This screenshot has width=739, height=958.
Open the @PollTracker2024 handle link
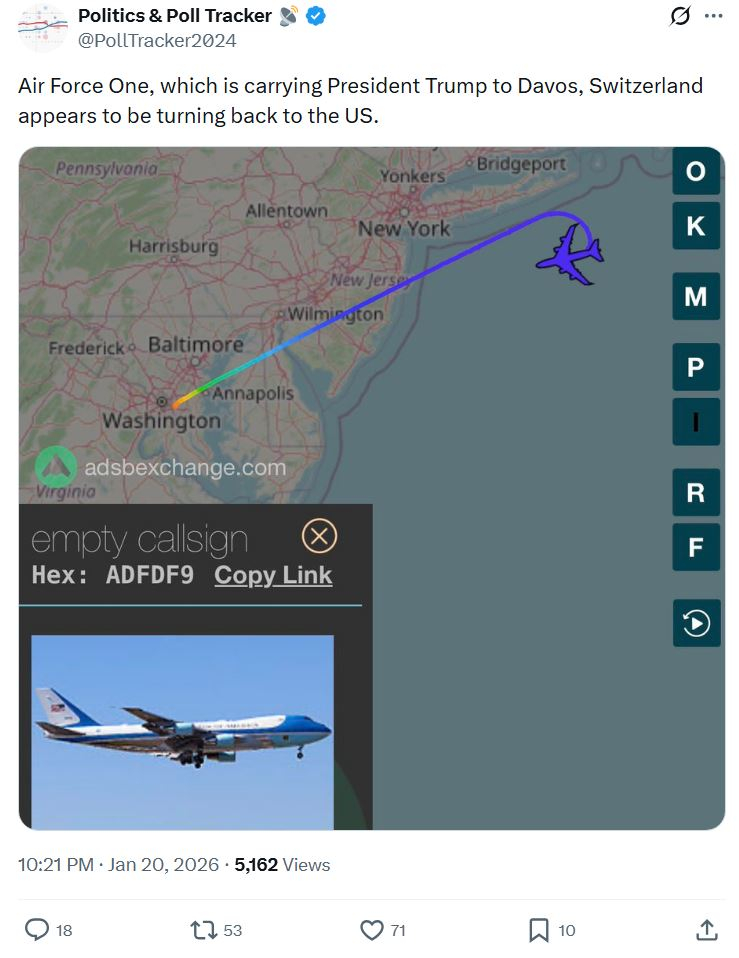pyautogui.click(x=157, y=41)
